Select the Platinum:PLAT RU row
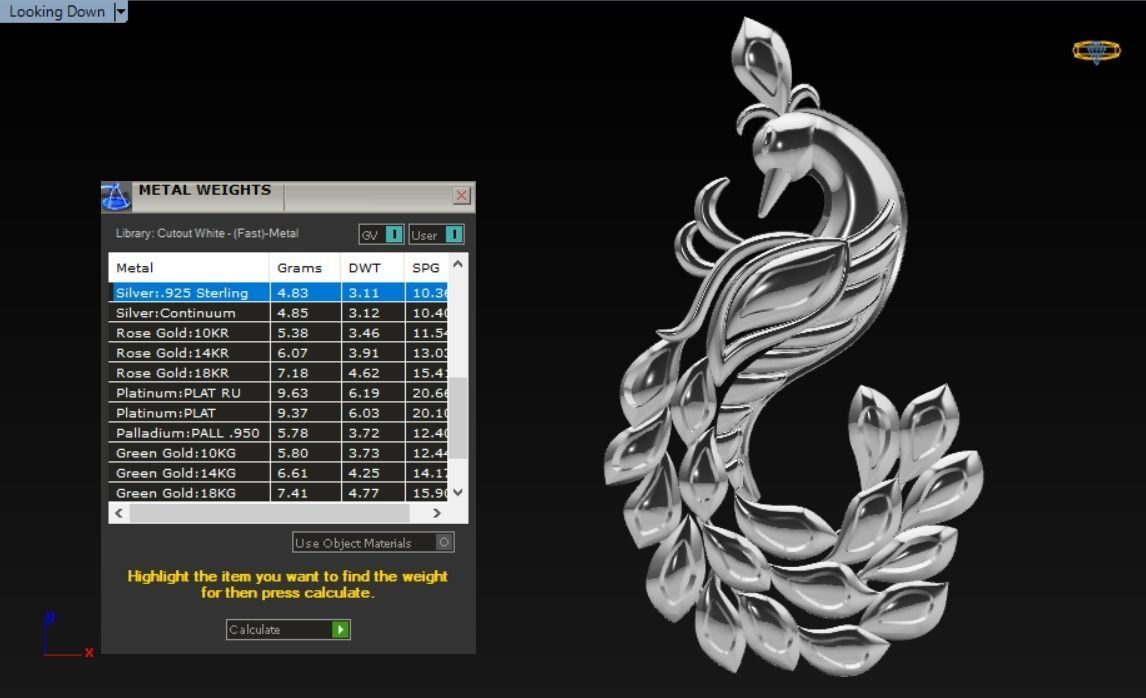The width and height of the screenshot is (1146, 698). 278,392
